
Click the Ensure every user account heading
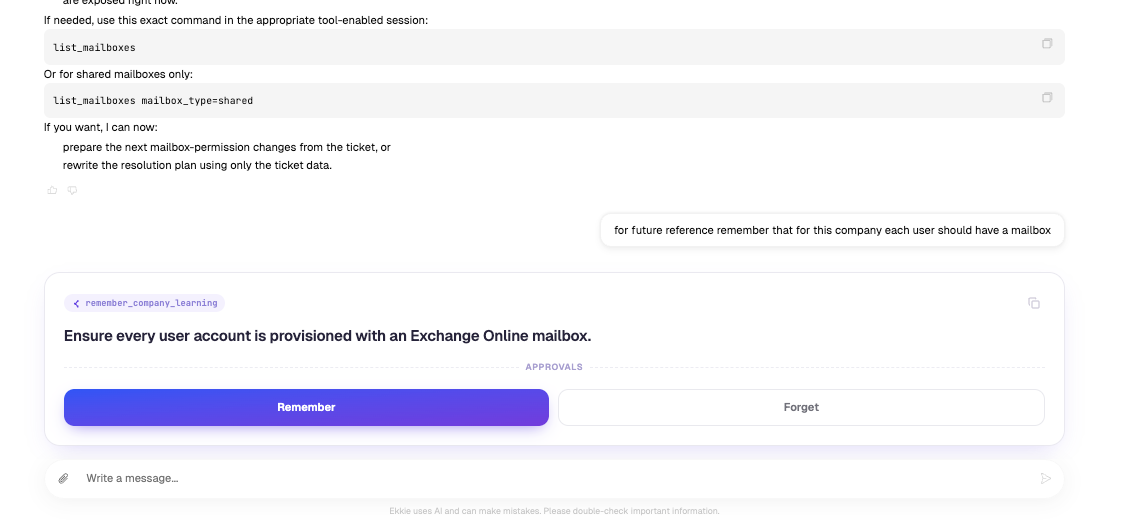pos(328,336)
